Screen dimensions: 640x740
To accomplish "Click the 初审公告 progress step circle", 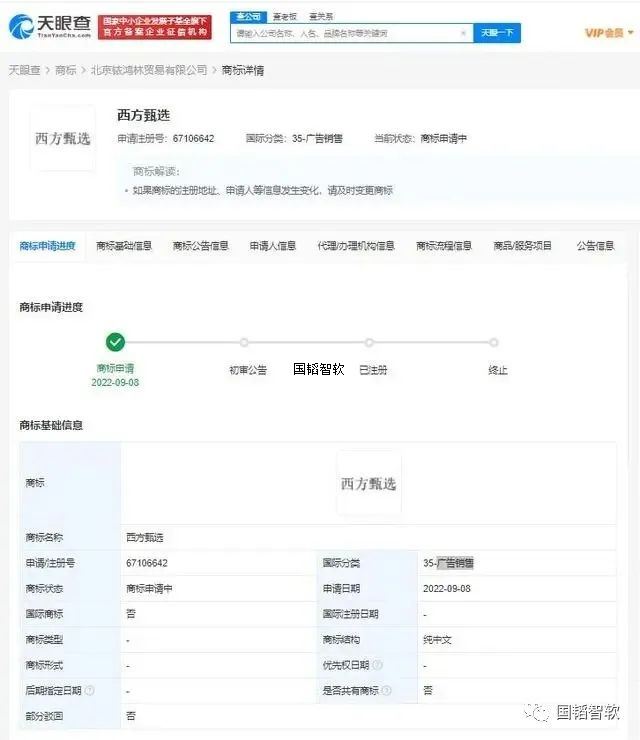I will click(244, 343).
